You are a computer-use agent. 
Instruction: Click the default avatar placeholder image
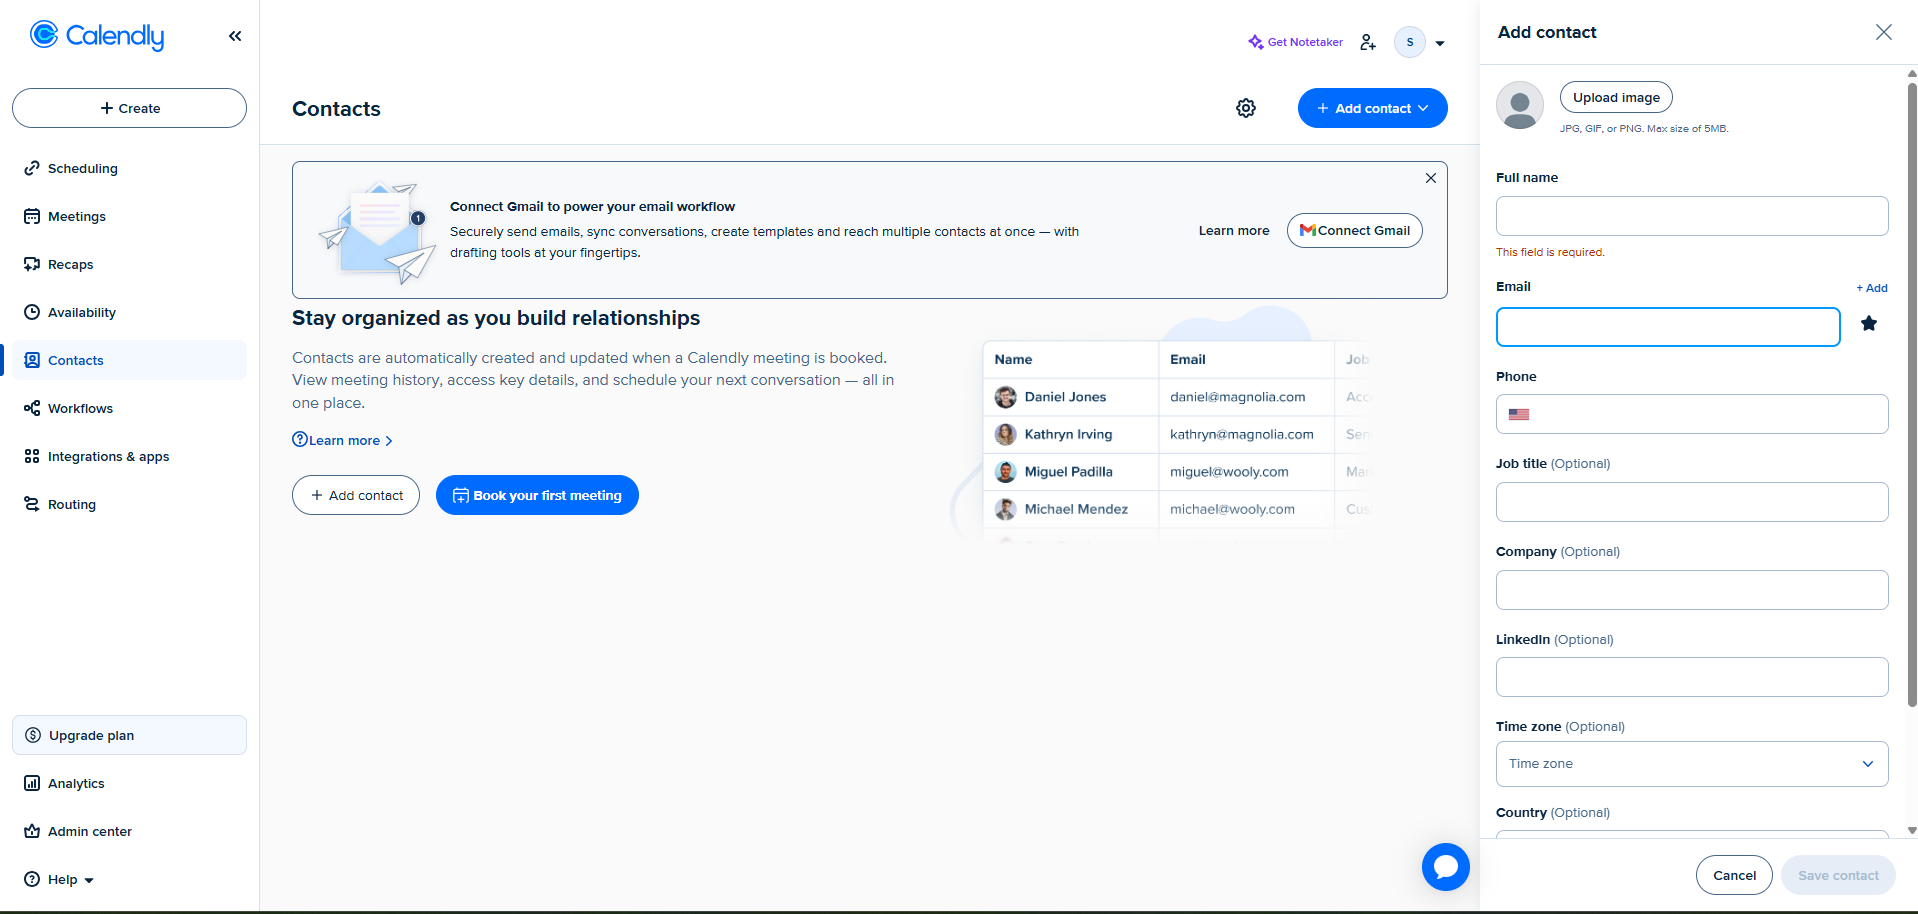pos(1520,105)
